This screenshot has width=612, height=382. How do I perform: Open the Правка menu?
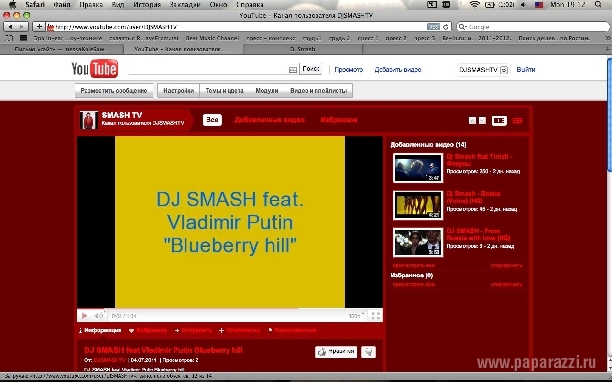[x=91, y=5]
